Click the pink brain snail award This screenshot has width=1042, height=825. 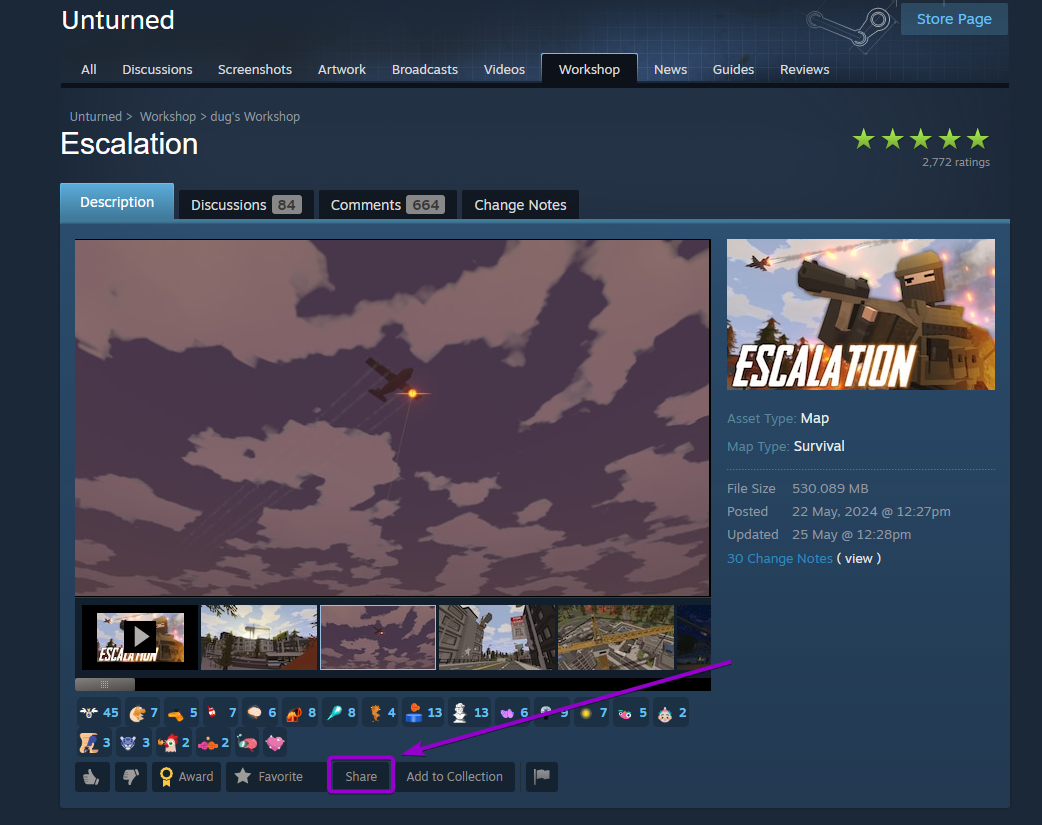point(247,742)
